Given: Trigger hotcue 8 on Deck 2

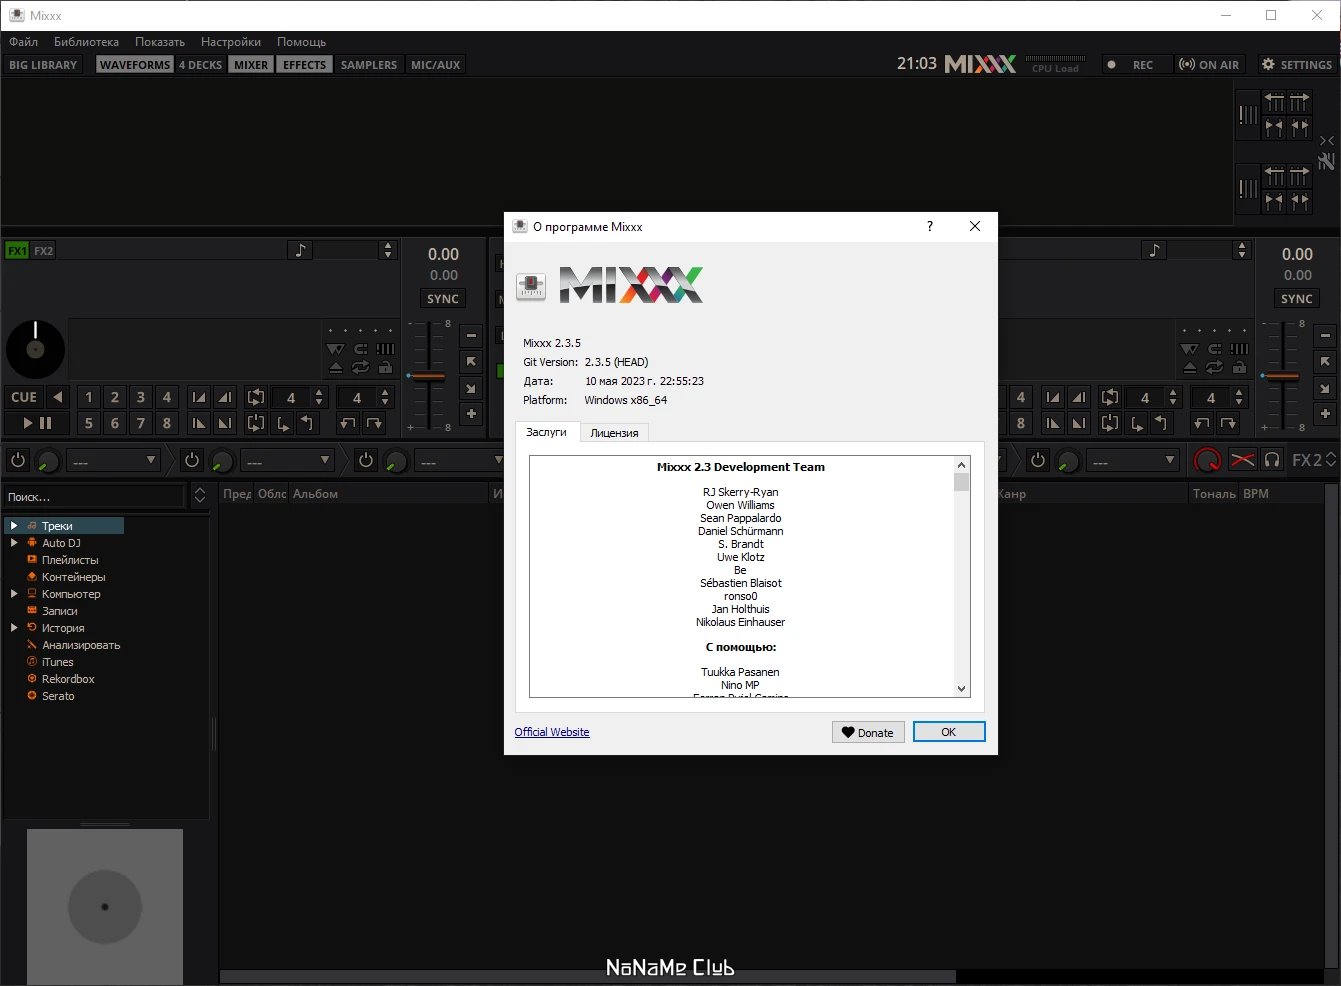Looking at the screenshot, I should 1021,423.
